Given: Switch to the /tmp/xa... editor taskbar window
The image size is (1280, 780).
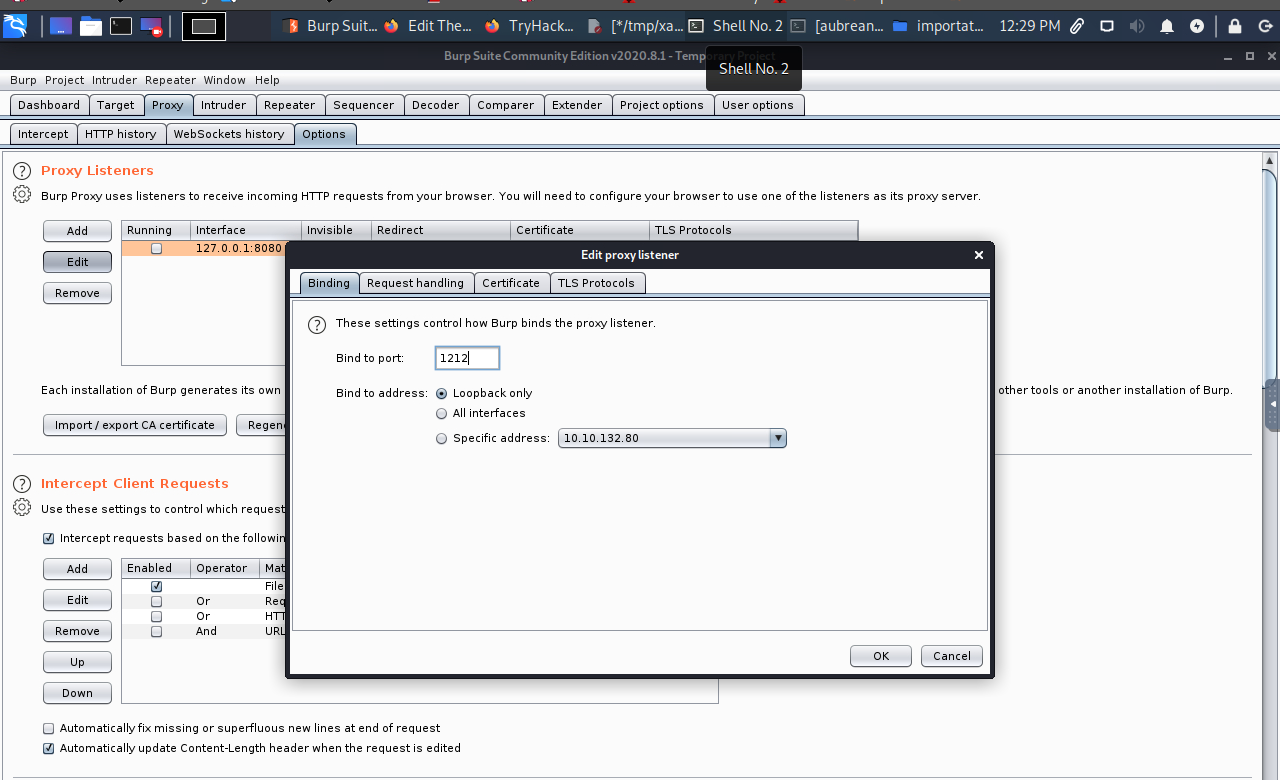Looking at the screenshot, I should click(x=635, y=26).
